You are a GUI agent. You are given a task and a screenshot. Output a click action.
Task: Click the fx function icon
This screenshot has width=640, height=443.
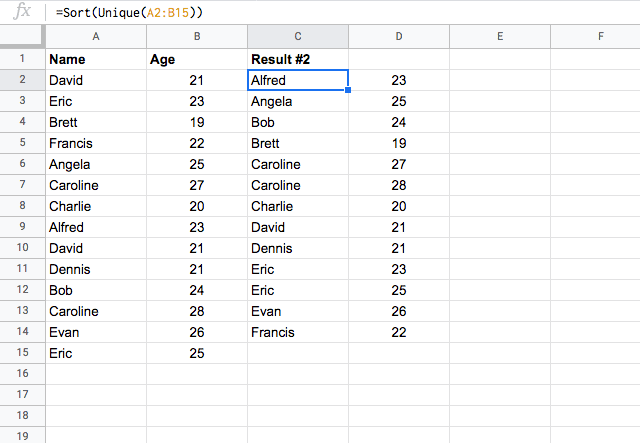tap(22, 11)
